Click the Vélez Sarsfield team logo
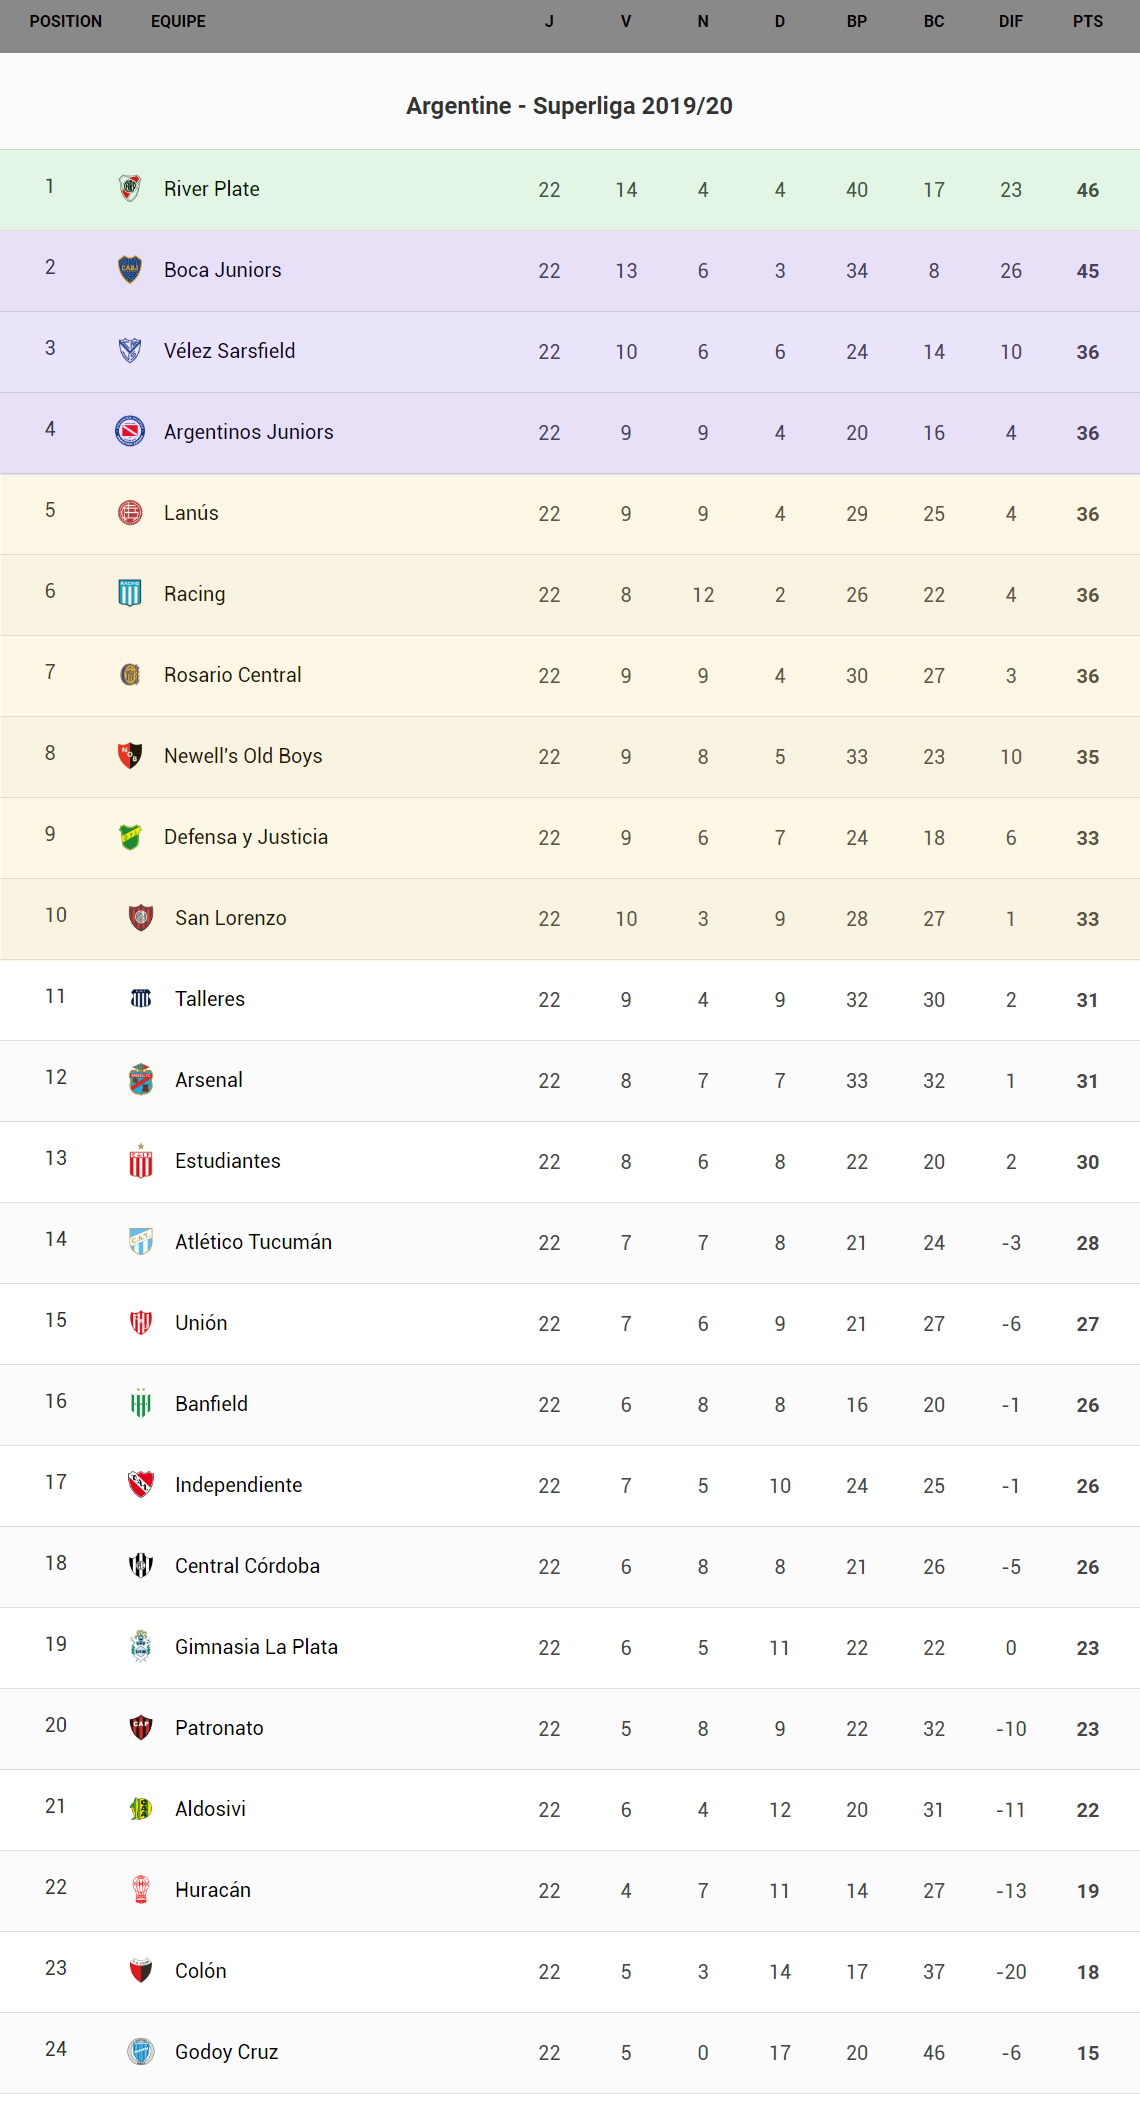This screenshot has height=2103, width=1140. tap(130, 350)
